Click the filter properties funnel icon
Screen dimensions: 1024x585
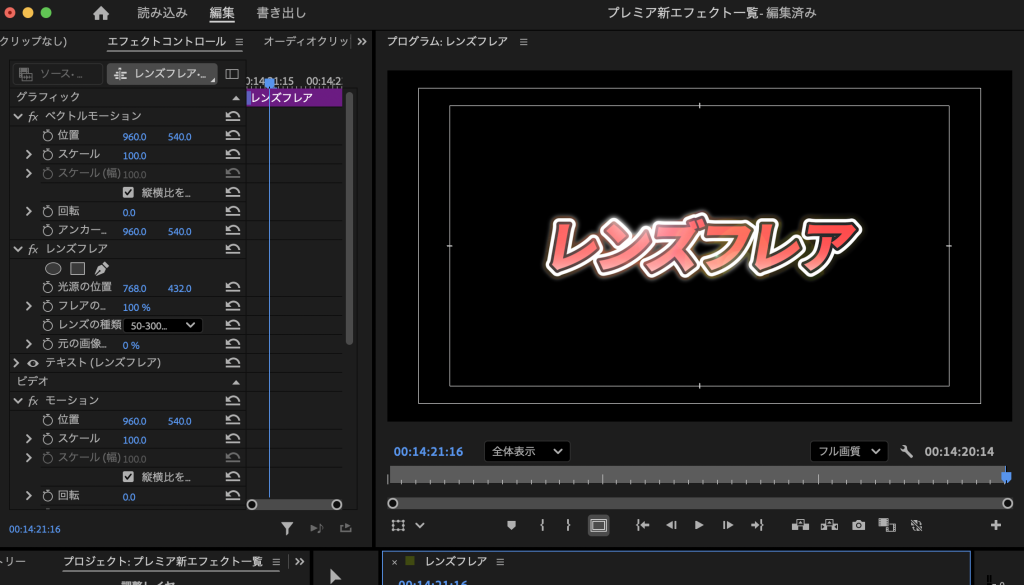287,528
